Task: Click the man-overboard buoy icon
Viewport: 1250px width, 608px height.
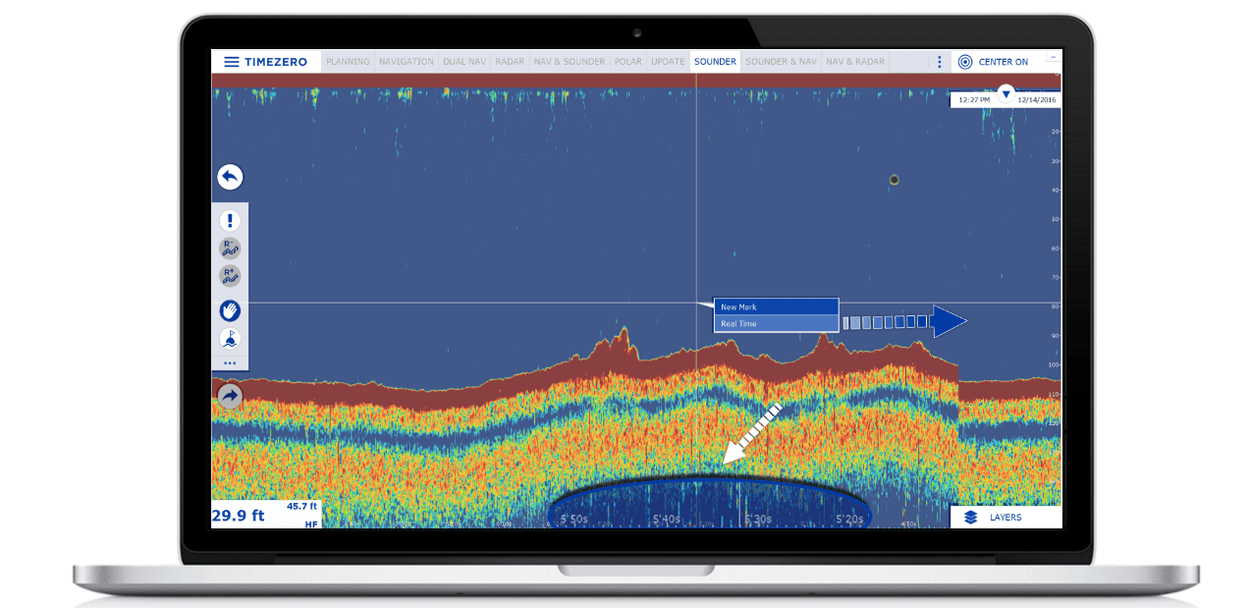Action: coord(229,338)
